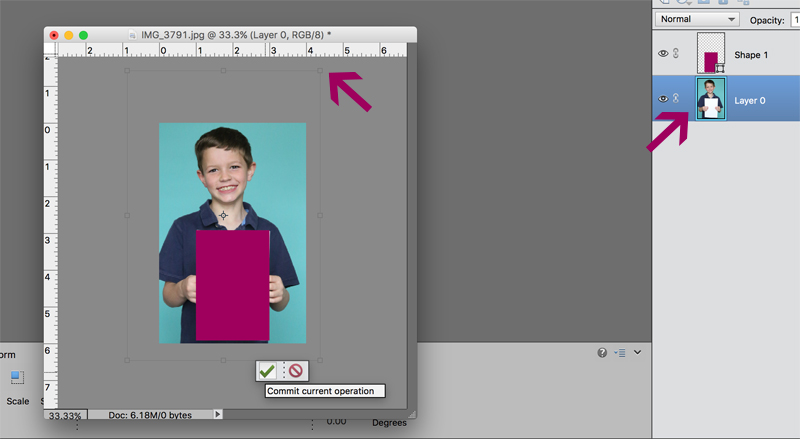Click the top-center transform handle
800x439 pixels.
coord(223,71)
